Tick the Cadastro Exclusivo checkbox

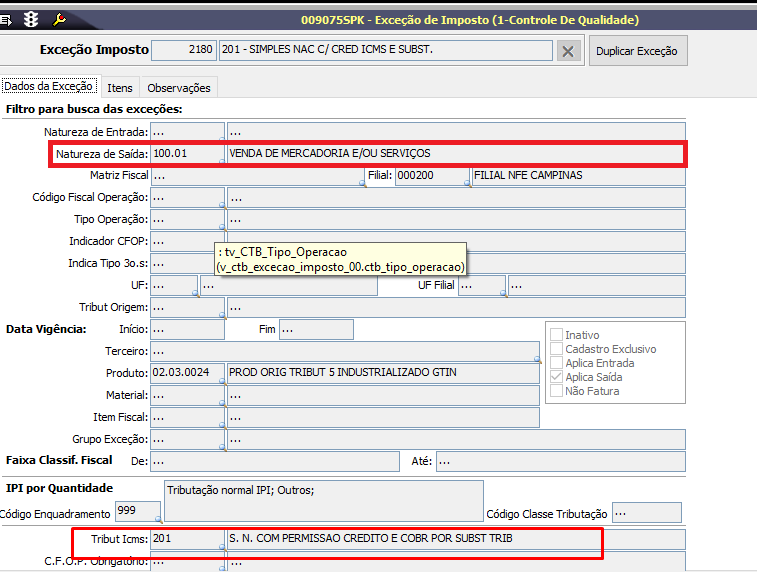point(556,349)
